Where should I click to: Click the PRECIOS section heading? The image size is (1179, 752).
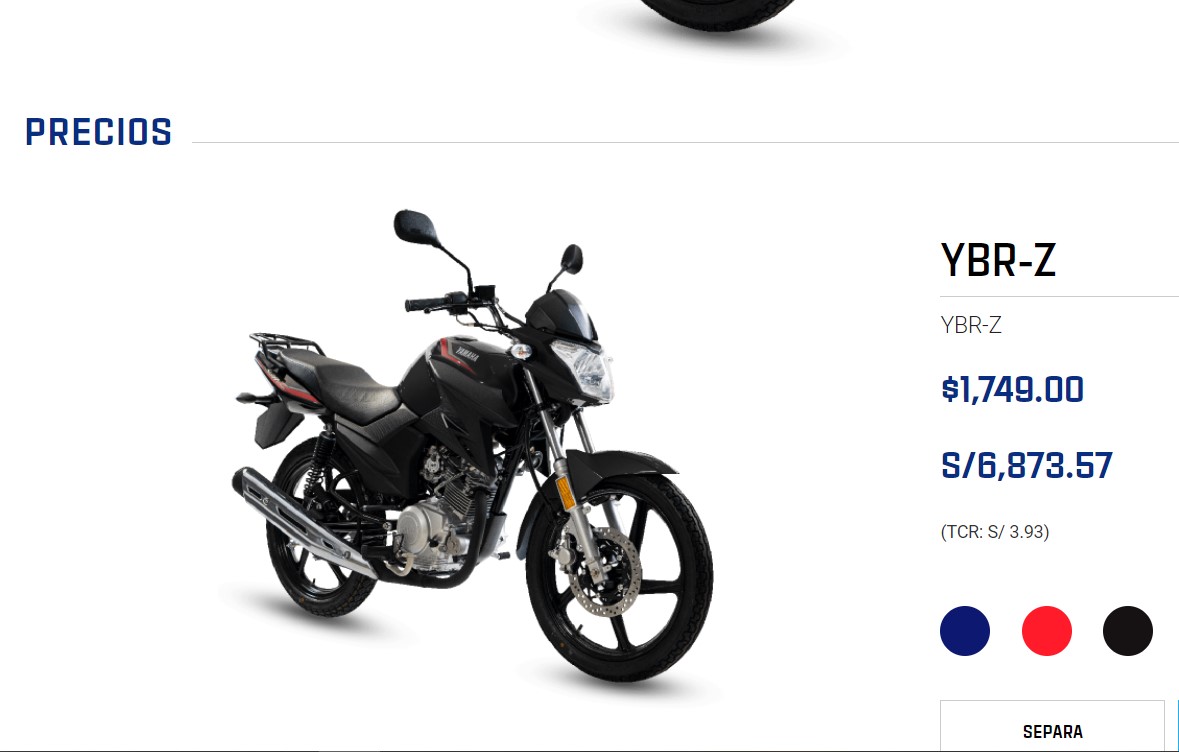coord(99,132)
